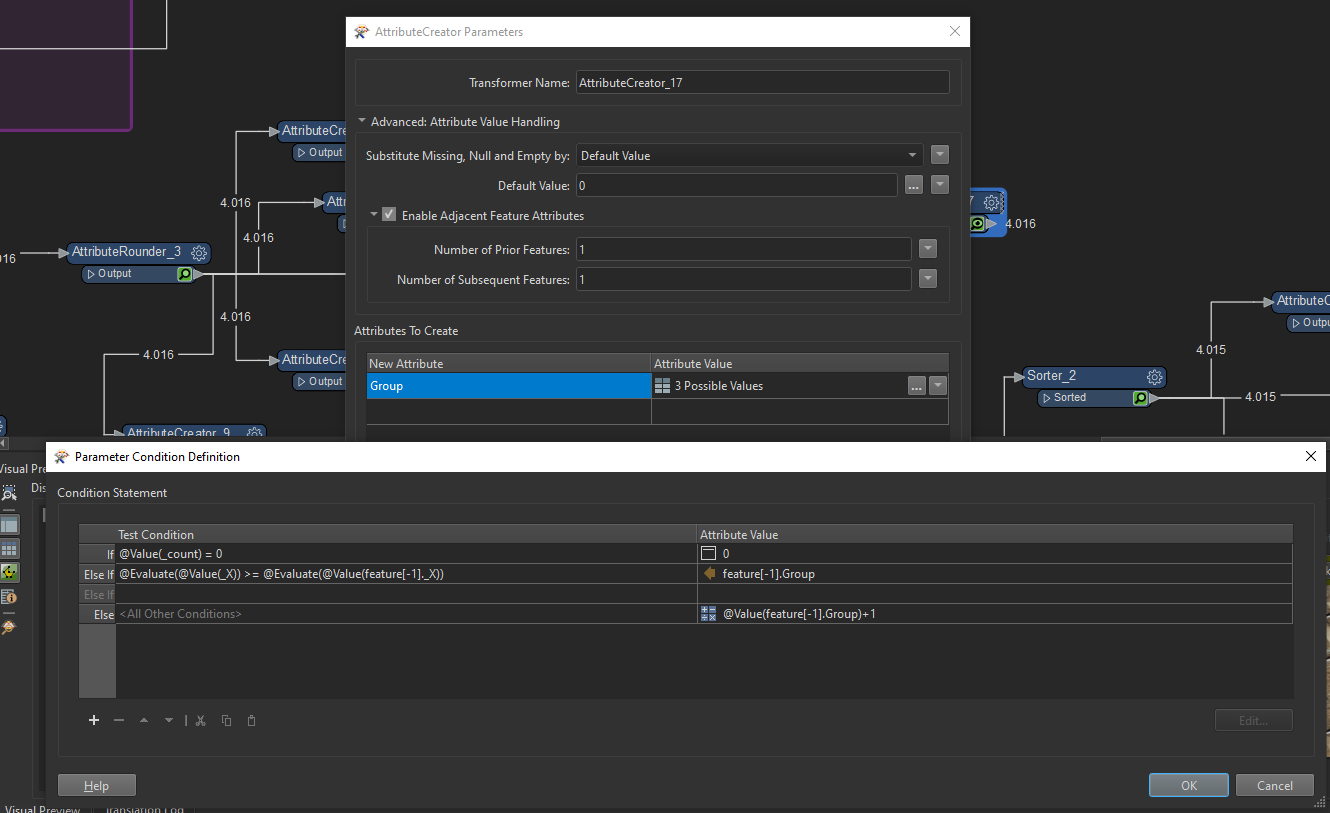The height and width of the screenshot is (813, 1330).
Task: Copy selected condition row icon
Action: click(x=226, y=720)
